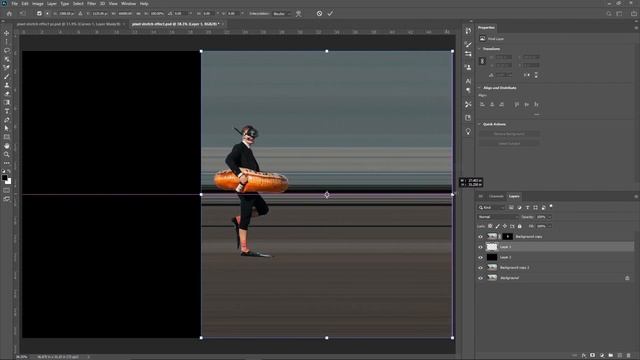Open the Kind filter dropdown

(492, 208)
